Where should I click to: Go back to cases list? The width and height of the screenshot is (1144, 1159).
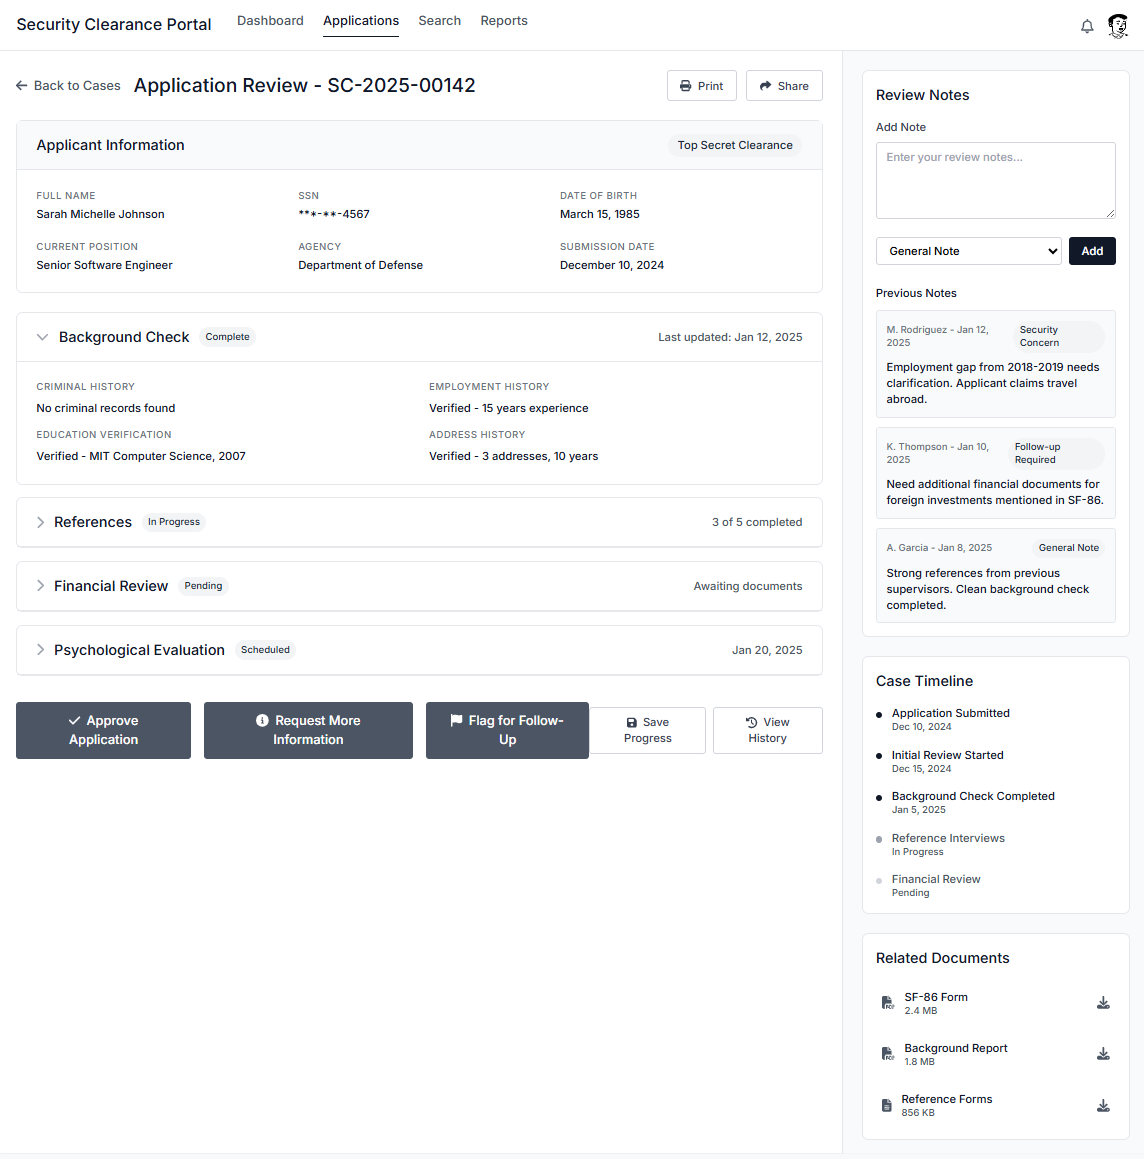(68, 86)
